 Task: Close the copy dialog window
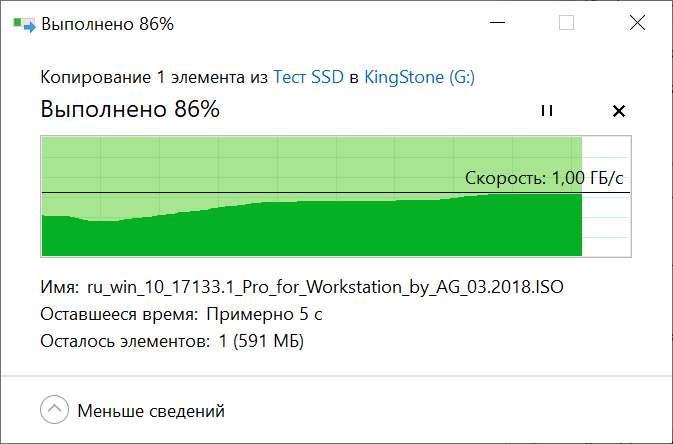(x=636, y=24)
